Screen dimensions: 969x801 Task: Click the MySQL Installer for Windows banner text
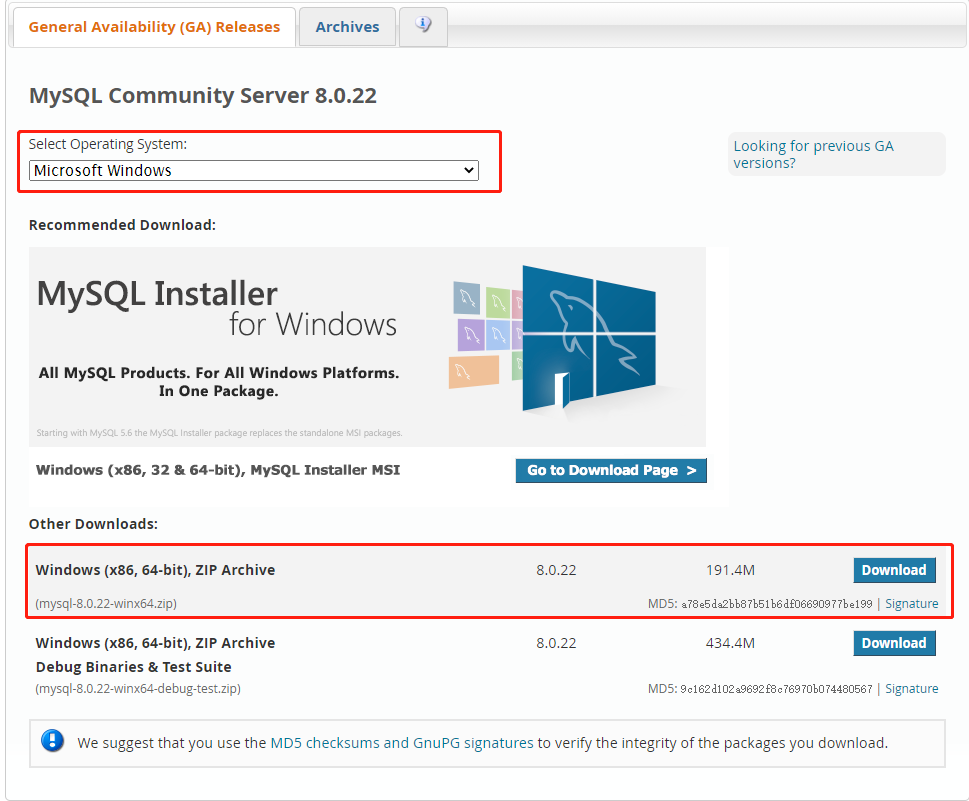216,308
